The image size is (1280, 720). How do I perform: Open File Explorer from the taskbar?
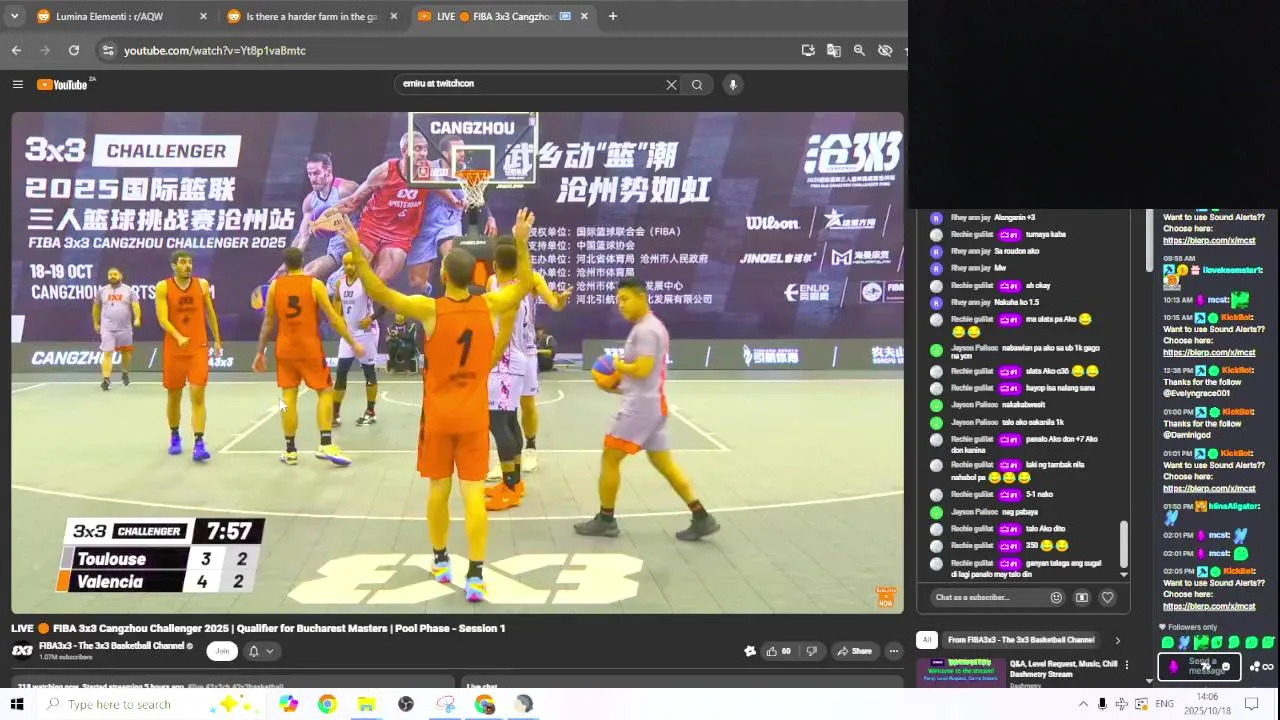[x=366, y=704]
